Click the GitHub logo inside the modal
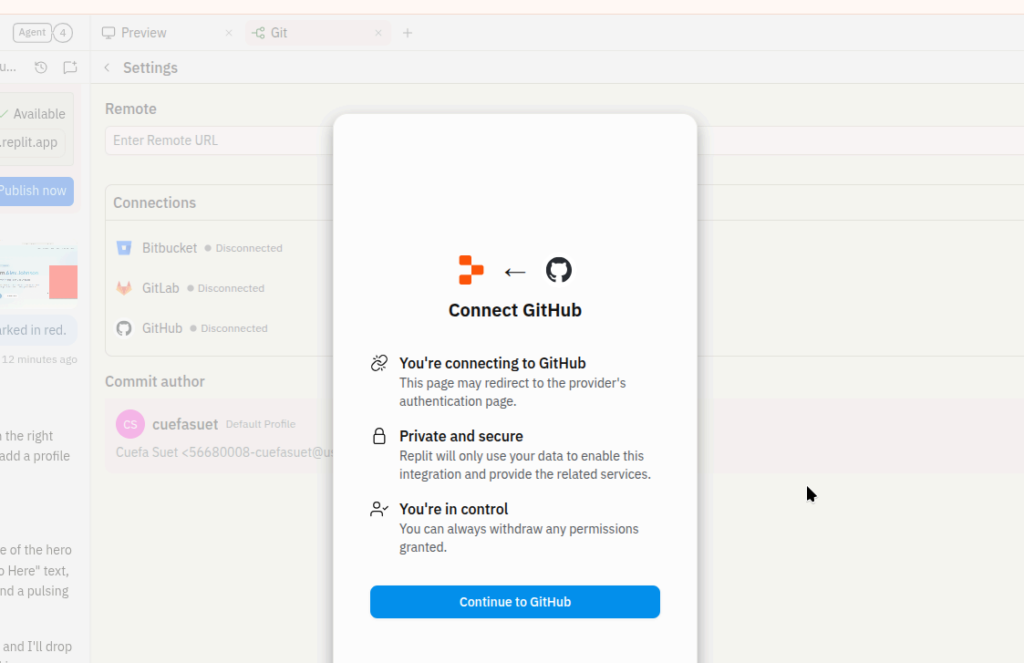This screenshot has width=1024, height=663. point(559,270)
